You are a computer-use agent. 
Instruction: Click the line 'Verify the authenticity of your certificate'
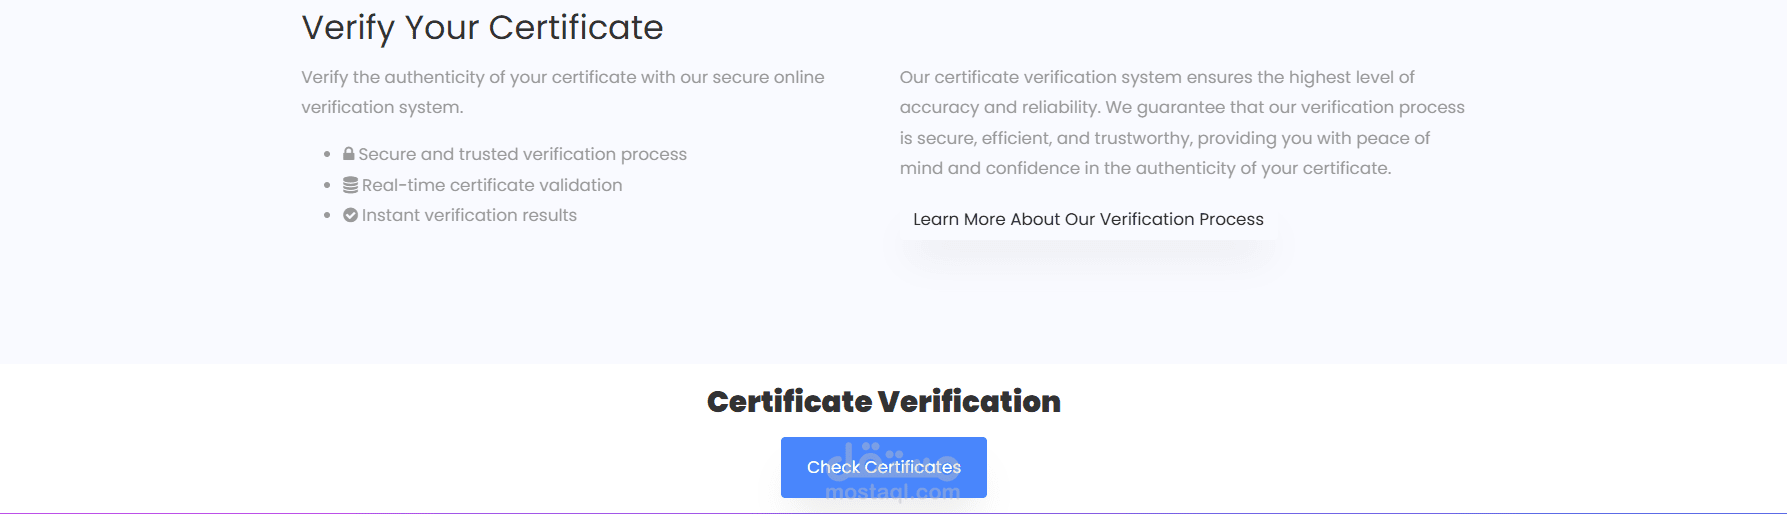tap(563, 77)
